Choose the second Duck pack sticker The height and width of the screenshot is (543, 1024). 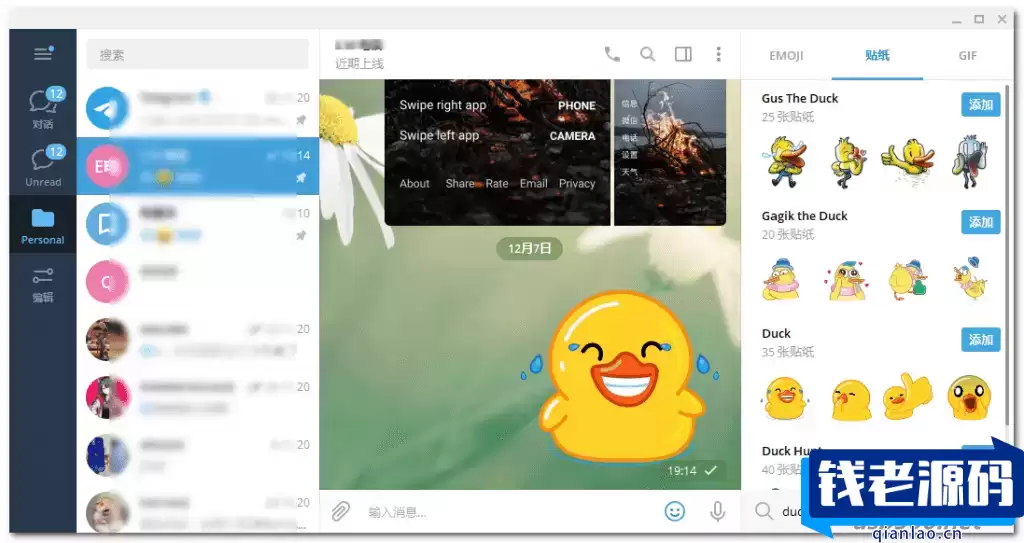pos(851,399)
